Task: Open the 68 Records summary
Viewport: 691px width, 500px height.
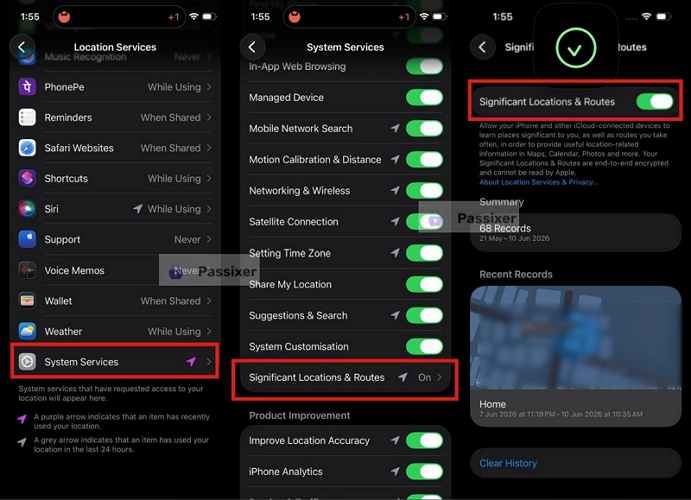Action: [x=576, y=233]
